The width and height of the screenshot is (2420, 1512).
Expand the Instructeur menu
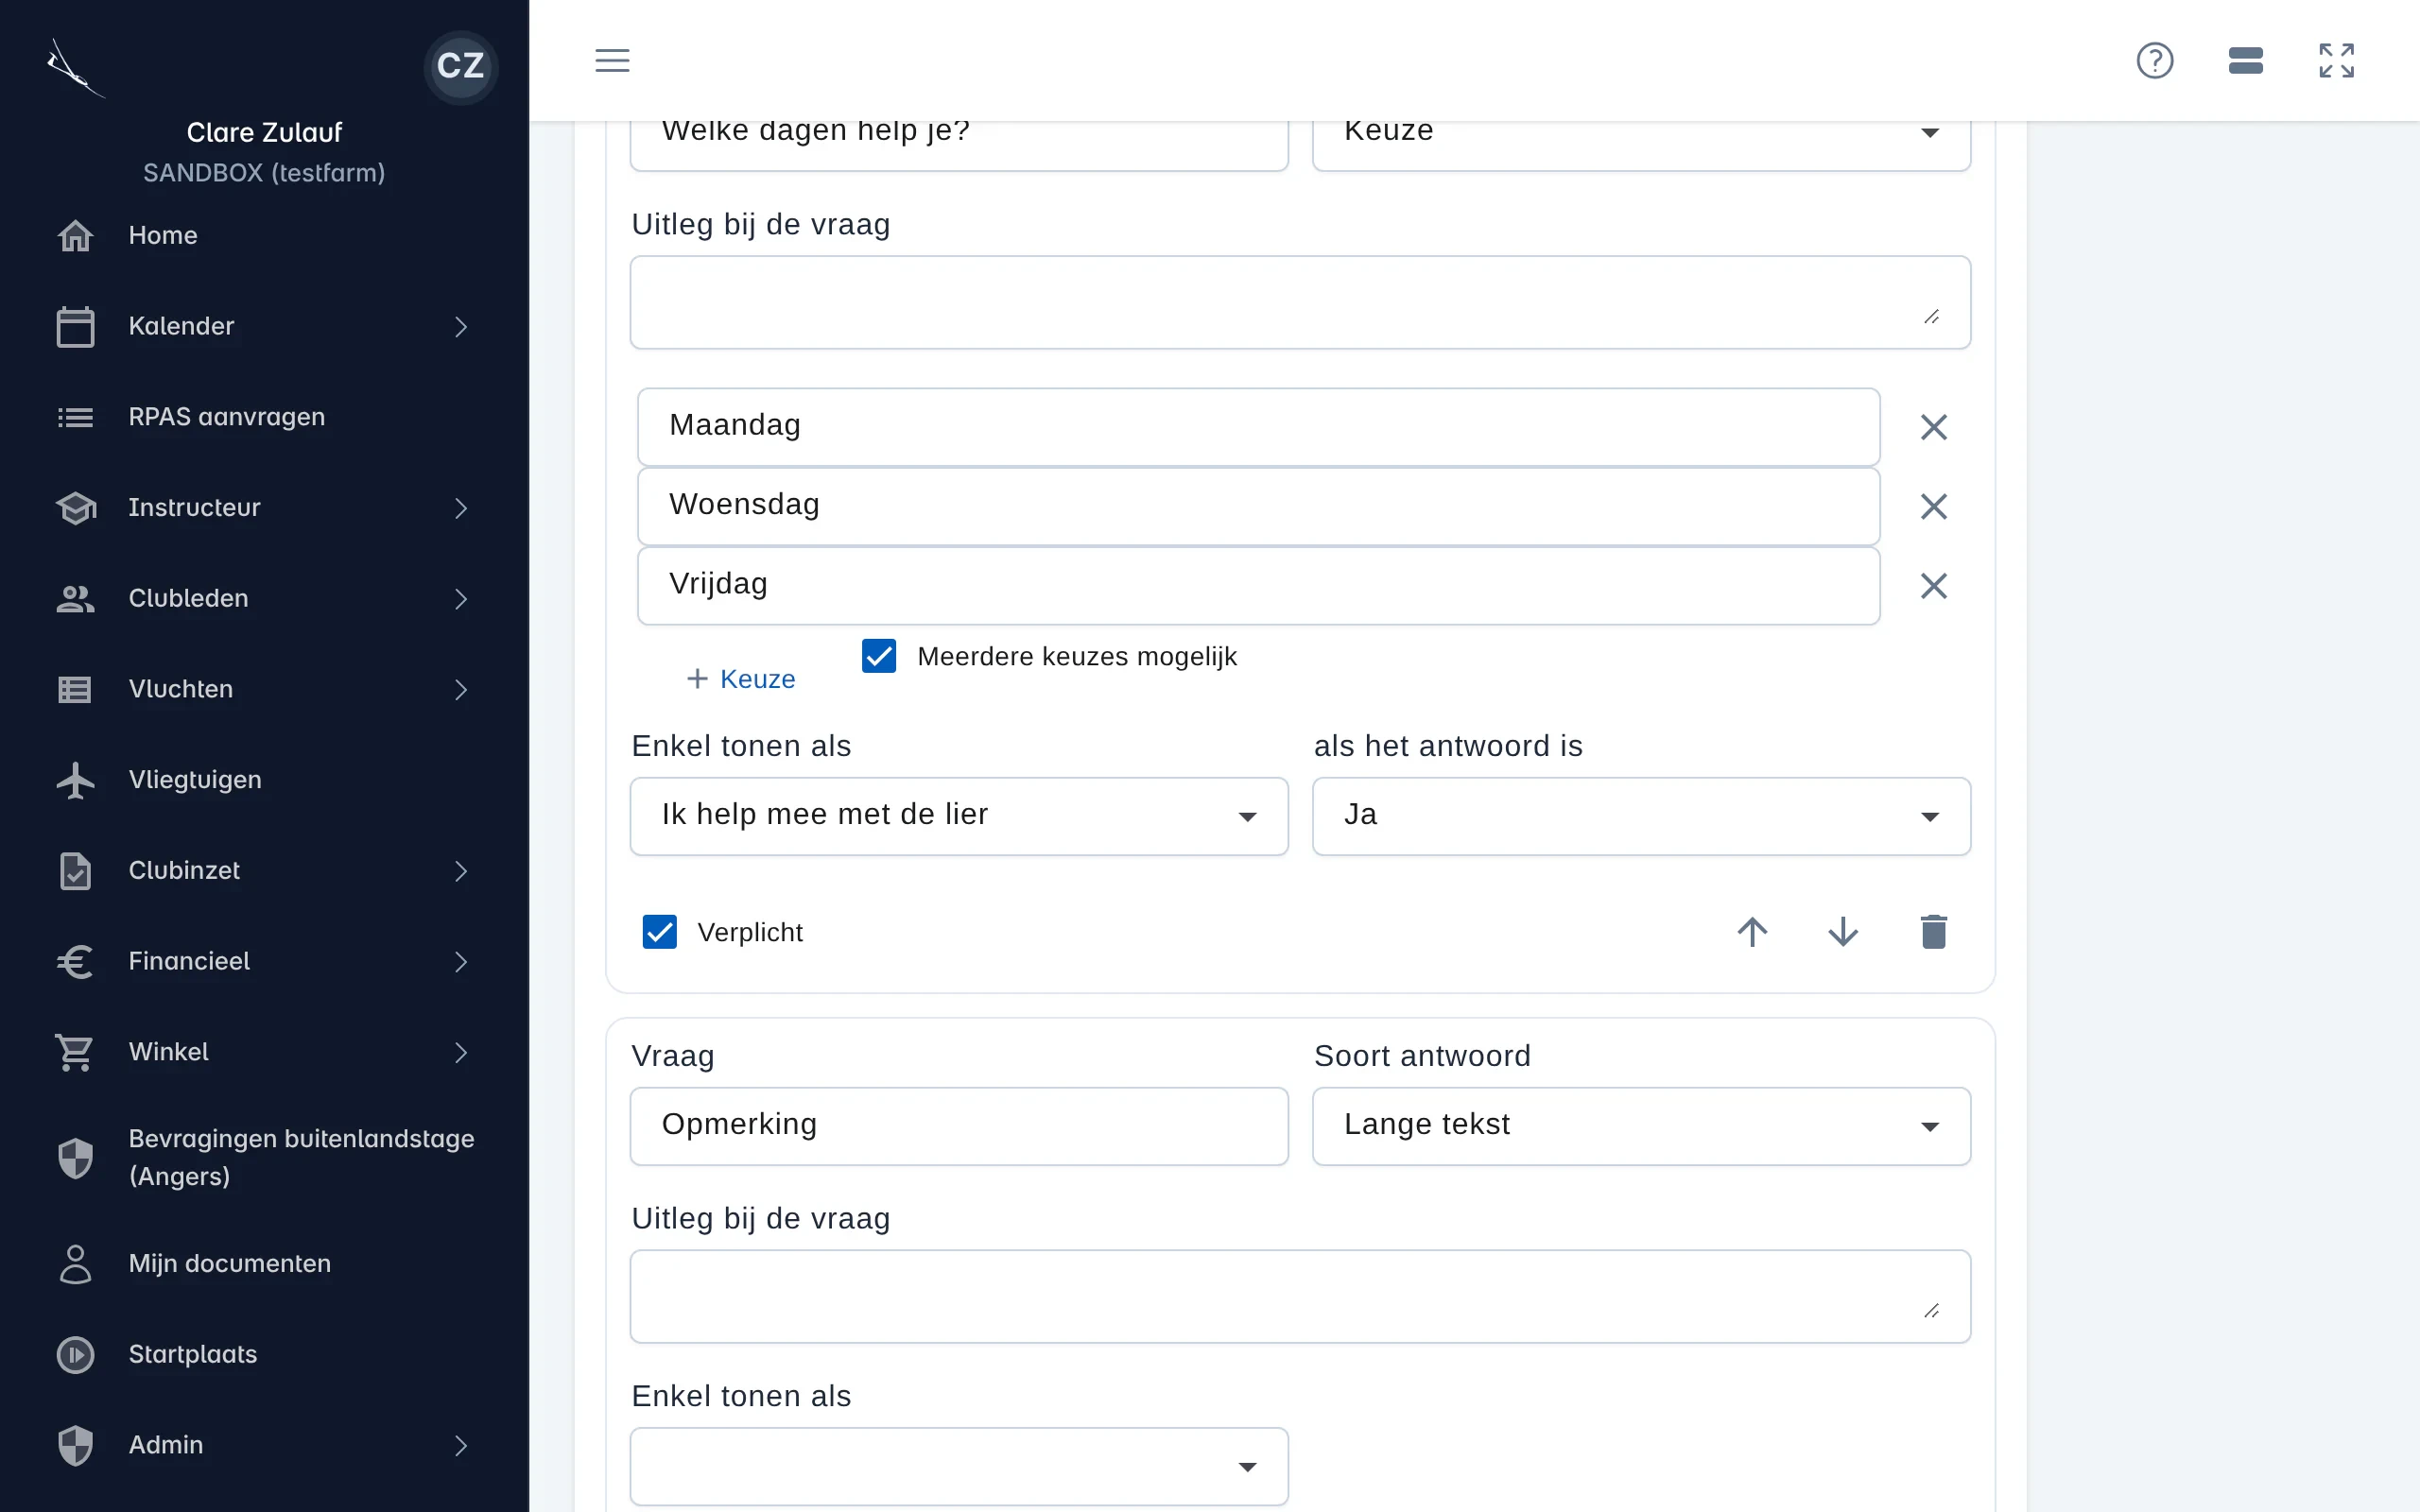click(264, 508)
